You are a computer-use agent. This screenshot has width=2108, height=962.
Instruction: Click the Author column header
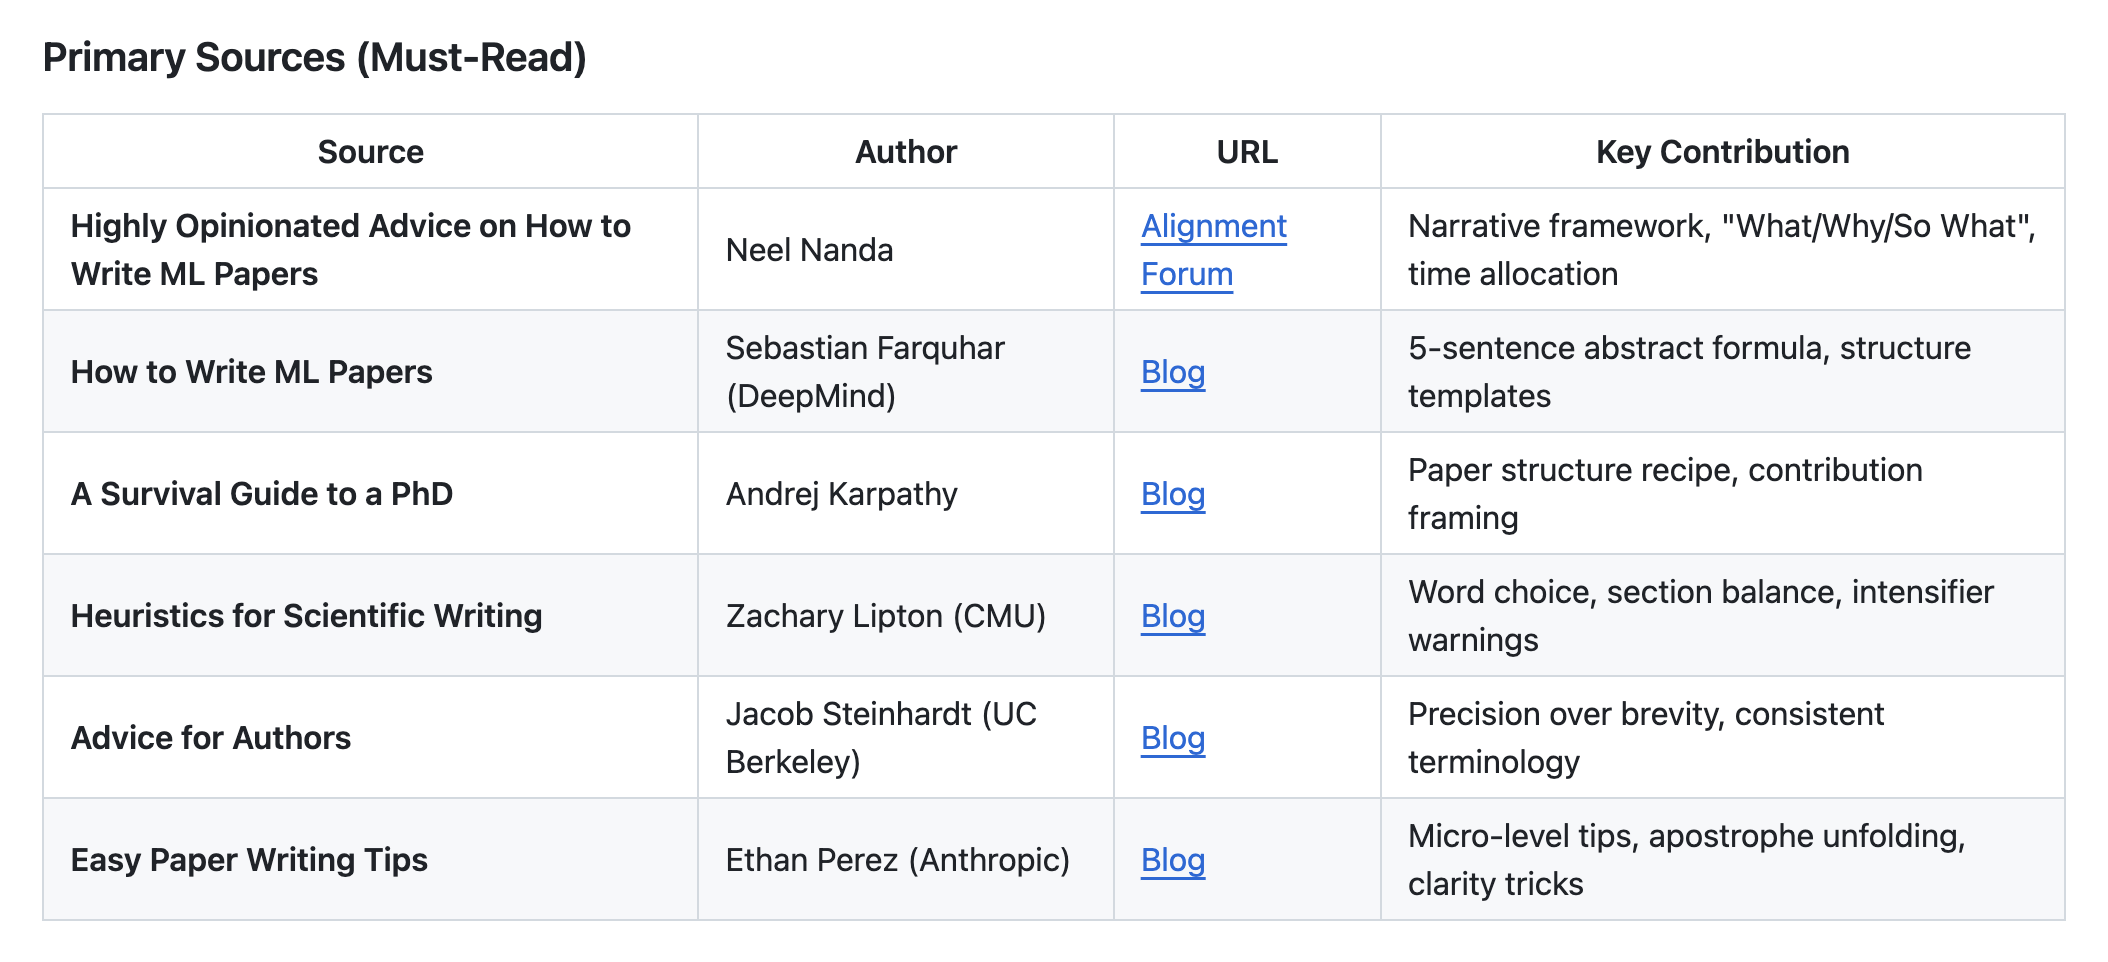pyautogui.click(x=905, y=152)
